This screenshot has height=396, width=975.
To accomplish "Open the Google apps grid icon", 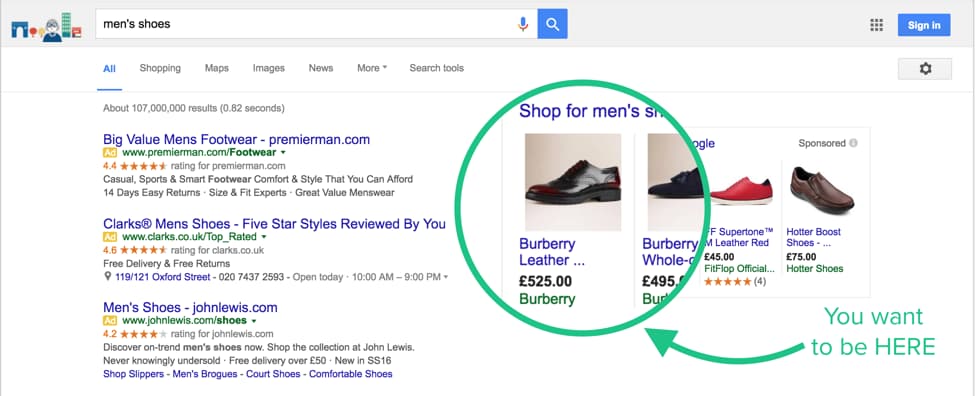I will [x=876, y=25].
